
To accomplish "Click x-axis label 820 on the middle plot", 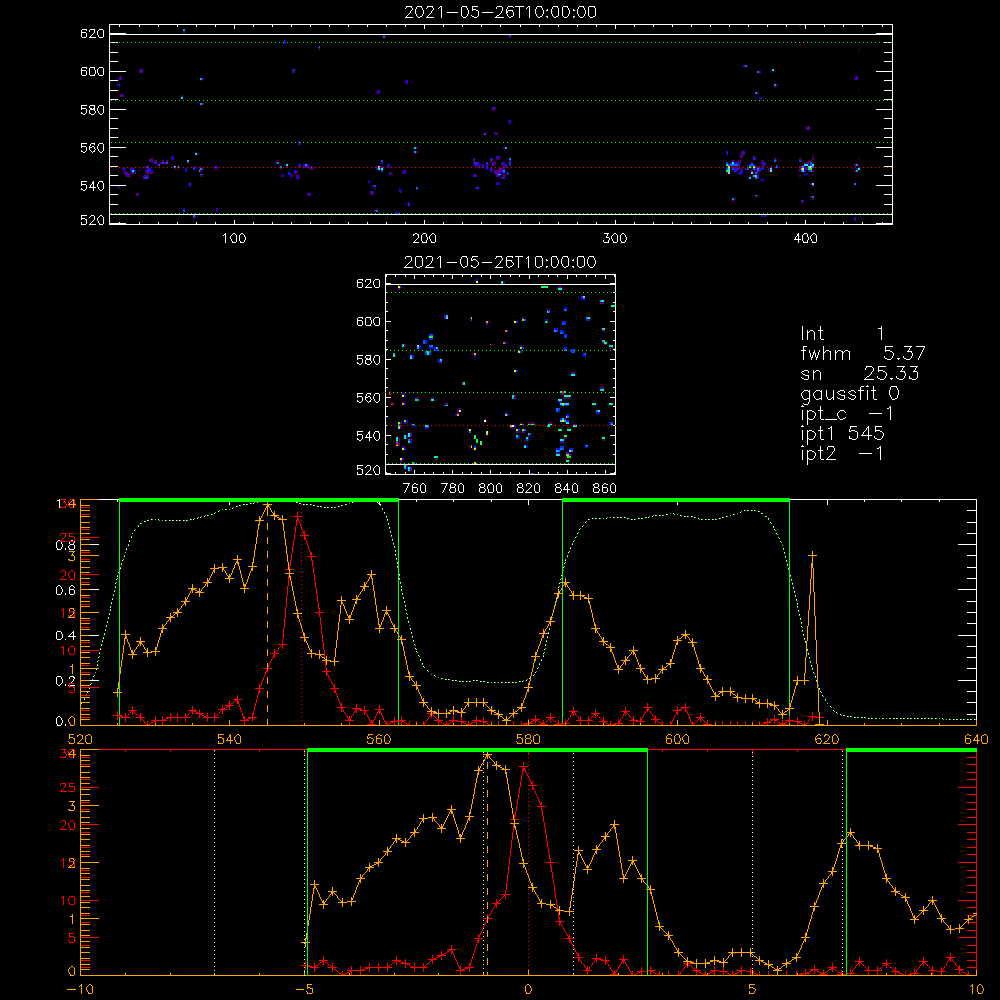I will tap(529, 489).
